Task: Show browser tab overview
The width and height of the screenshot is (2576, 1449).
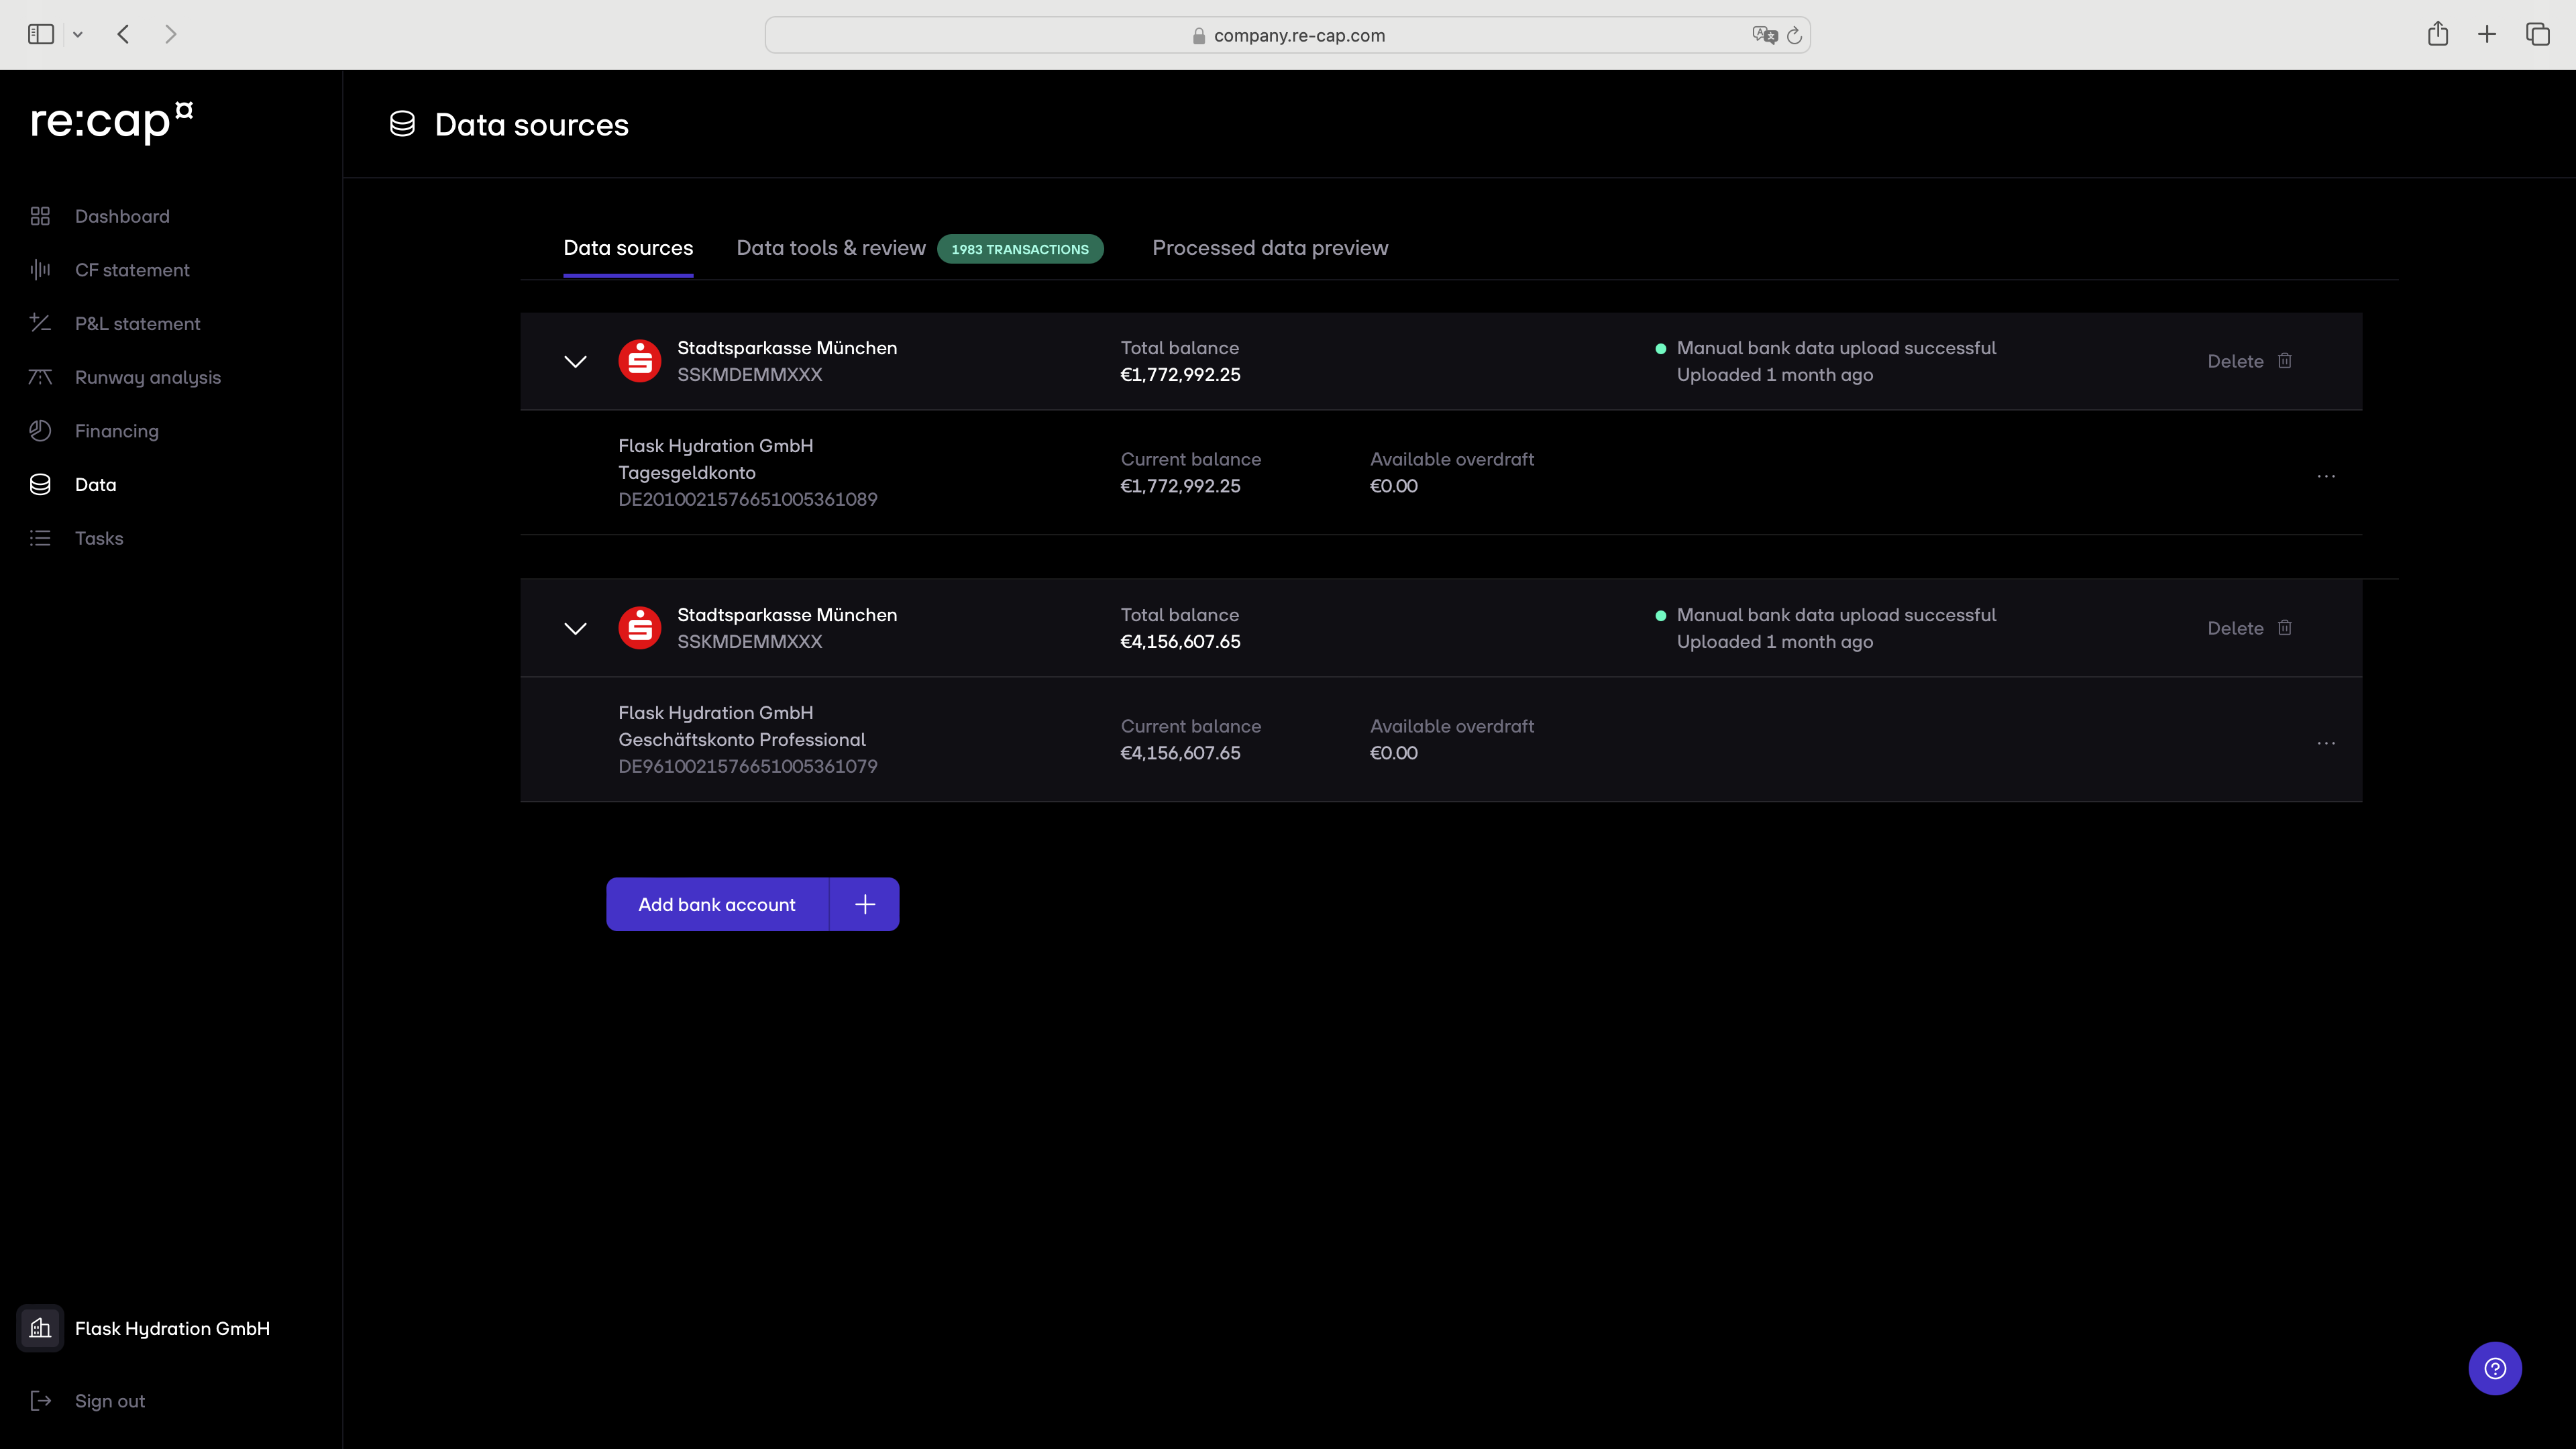Action: pyautogui.click(x=2538, y=34)
